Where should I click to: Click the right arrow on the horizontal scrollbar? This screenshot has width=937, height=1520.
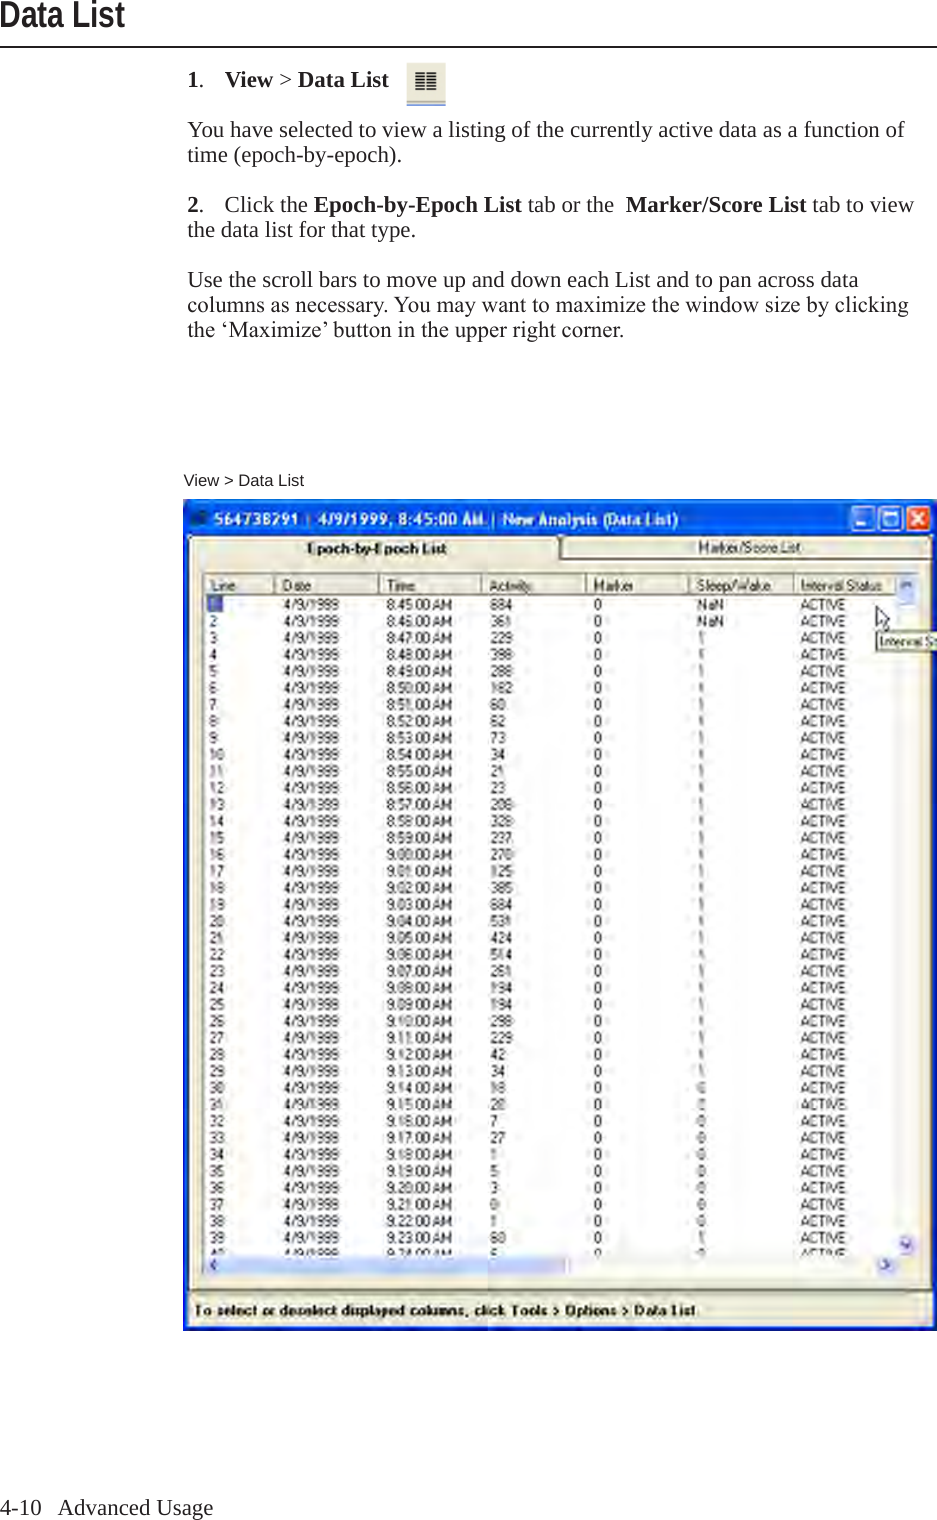click(x=888, y=1265)
